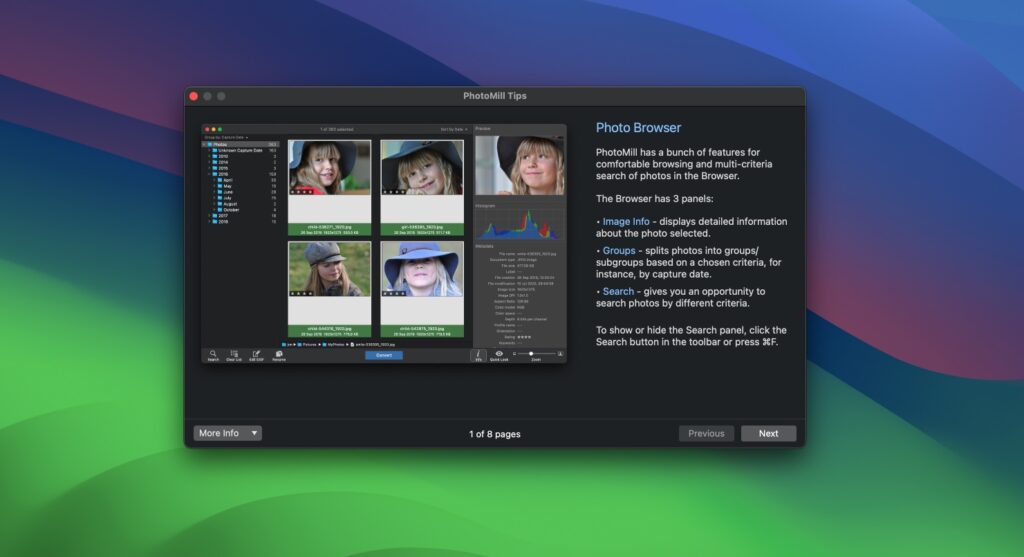
Task: Click the Zoom slider knob in tip screenshot
Action: 531,353
